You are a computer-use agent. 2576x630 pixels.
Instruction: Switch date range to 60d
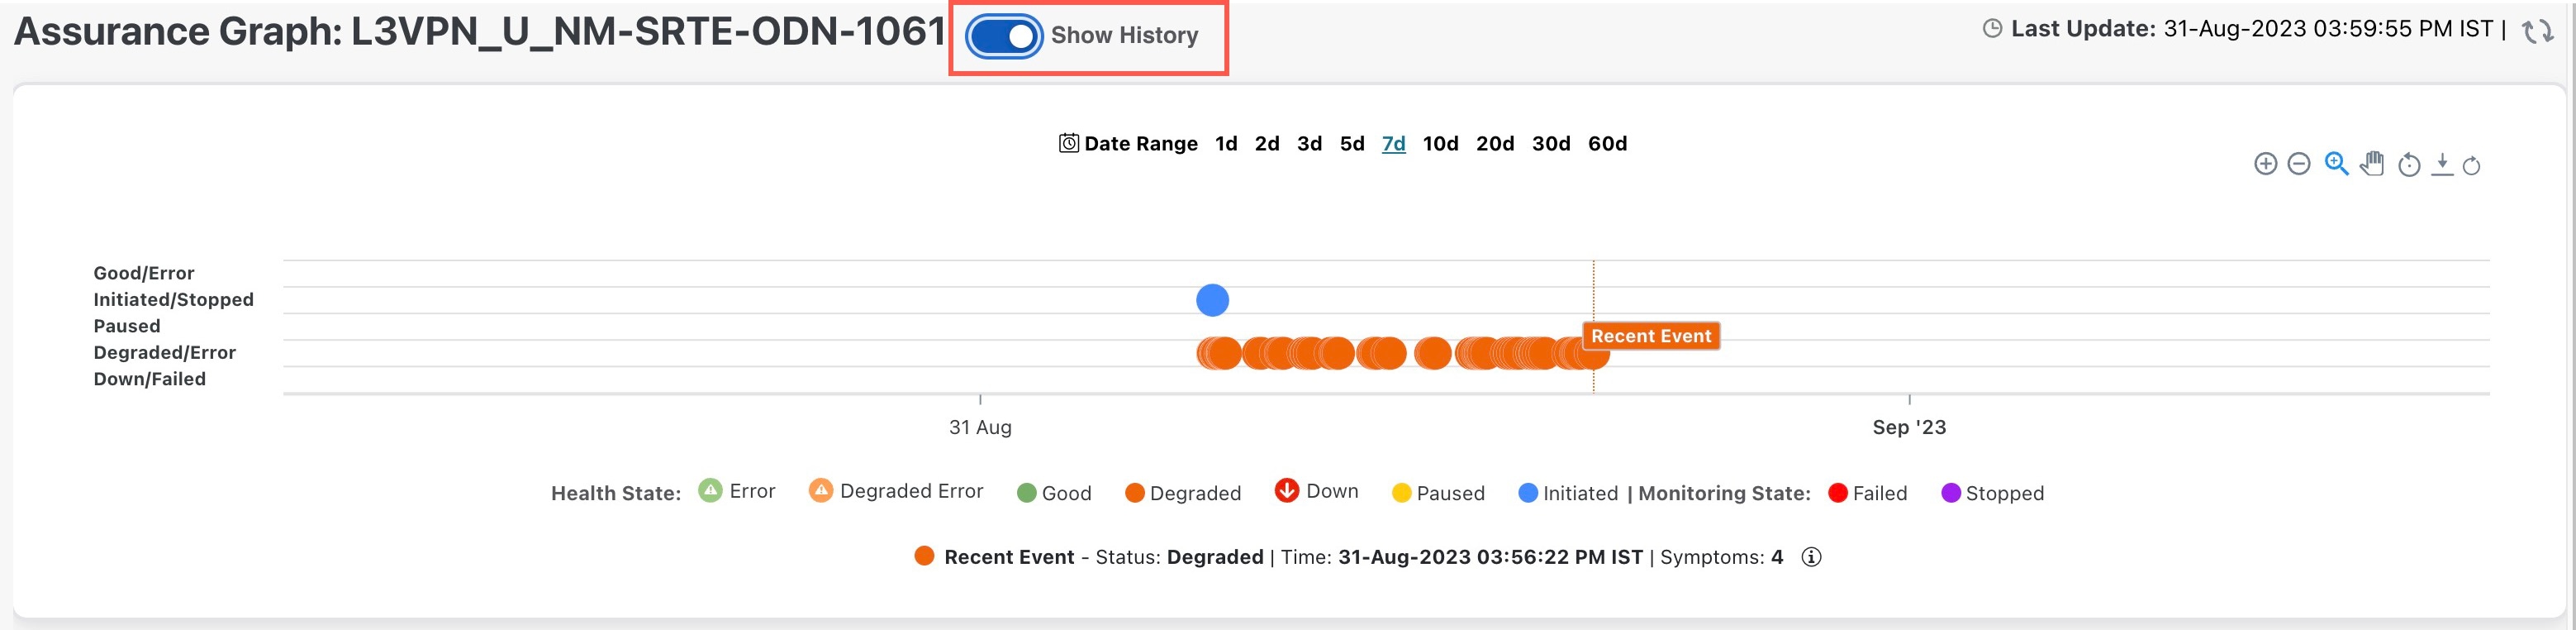click(1607, 144)
